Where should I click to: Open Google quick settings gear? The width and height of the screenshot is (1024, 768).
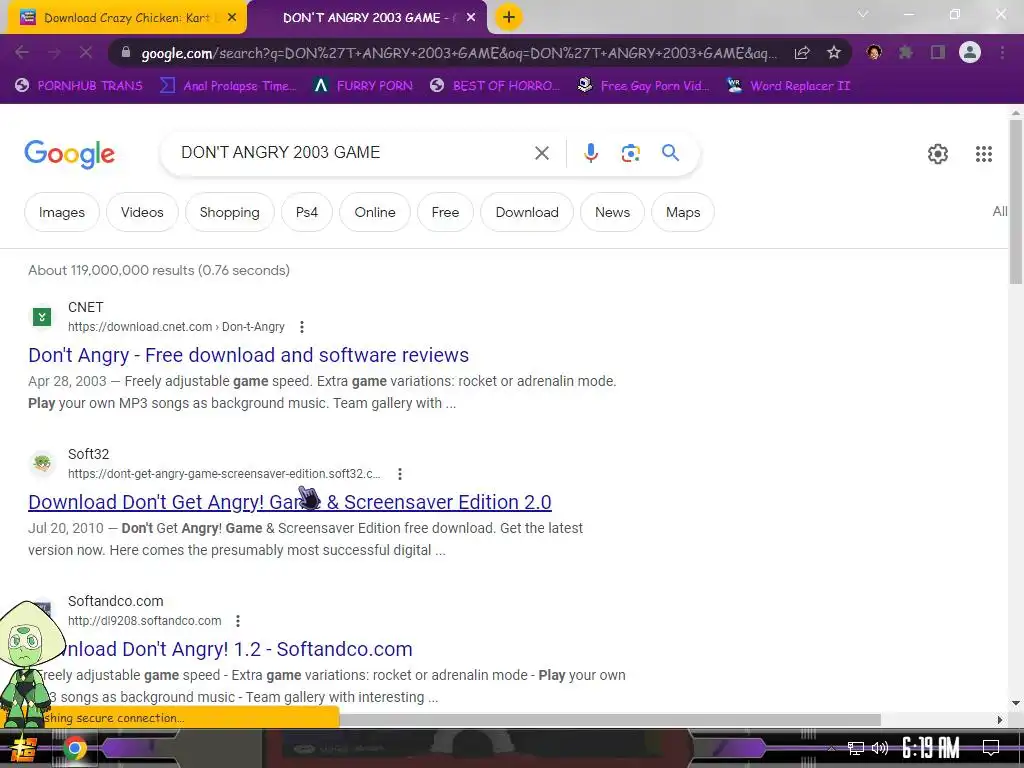coord(938,153)
